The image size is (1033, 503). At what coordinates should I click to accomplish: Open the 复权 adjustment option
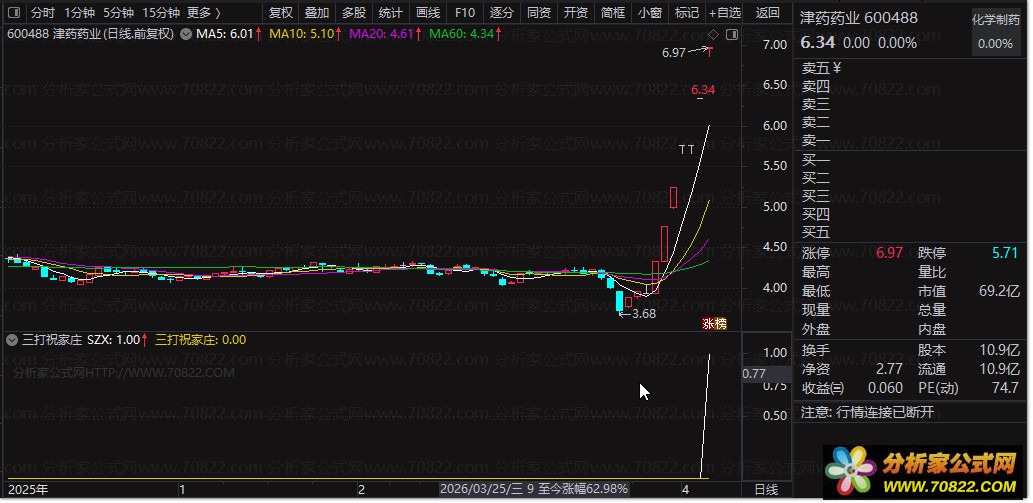pos(281,13)
